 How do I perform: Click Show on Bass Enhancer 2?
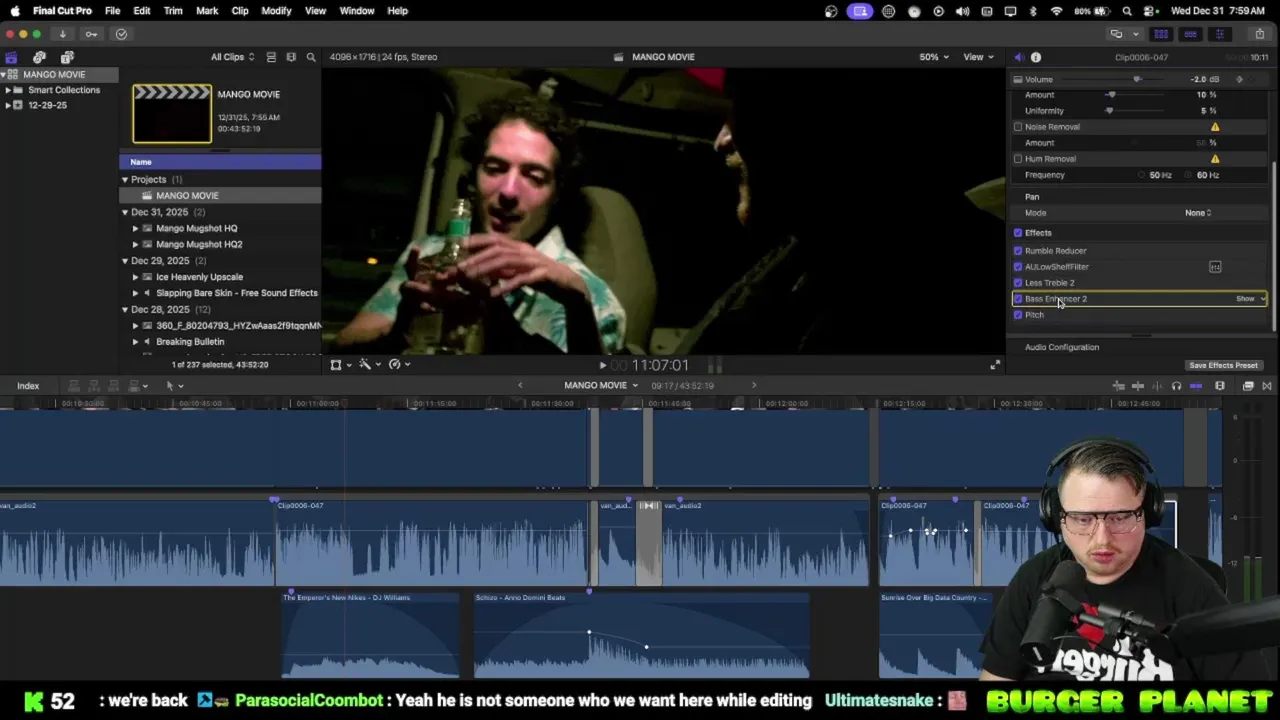click(1245, 299)
